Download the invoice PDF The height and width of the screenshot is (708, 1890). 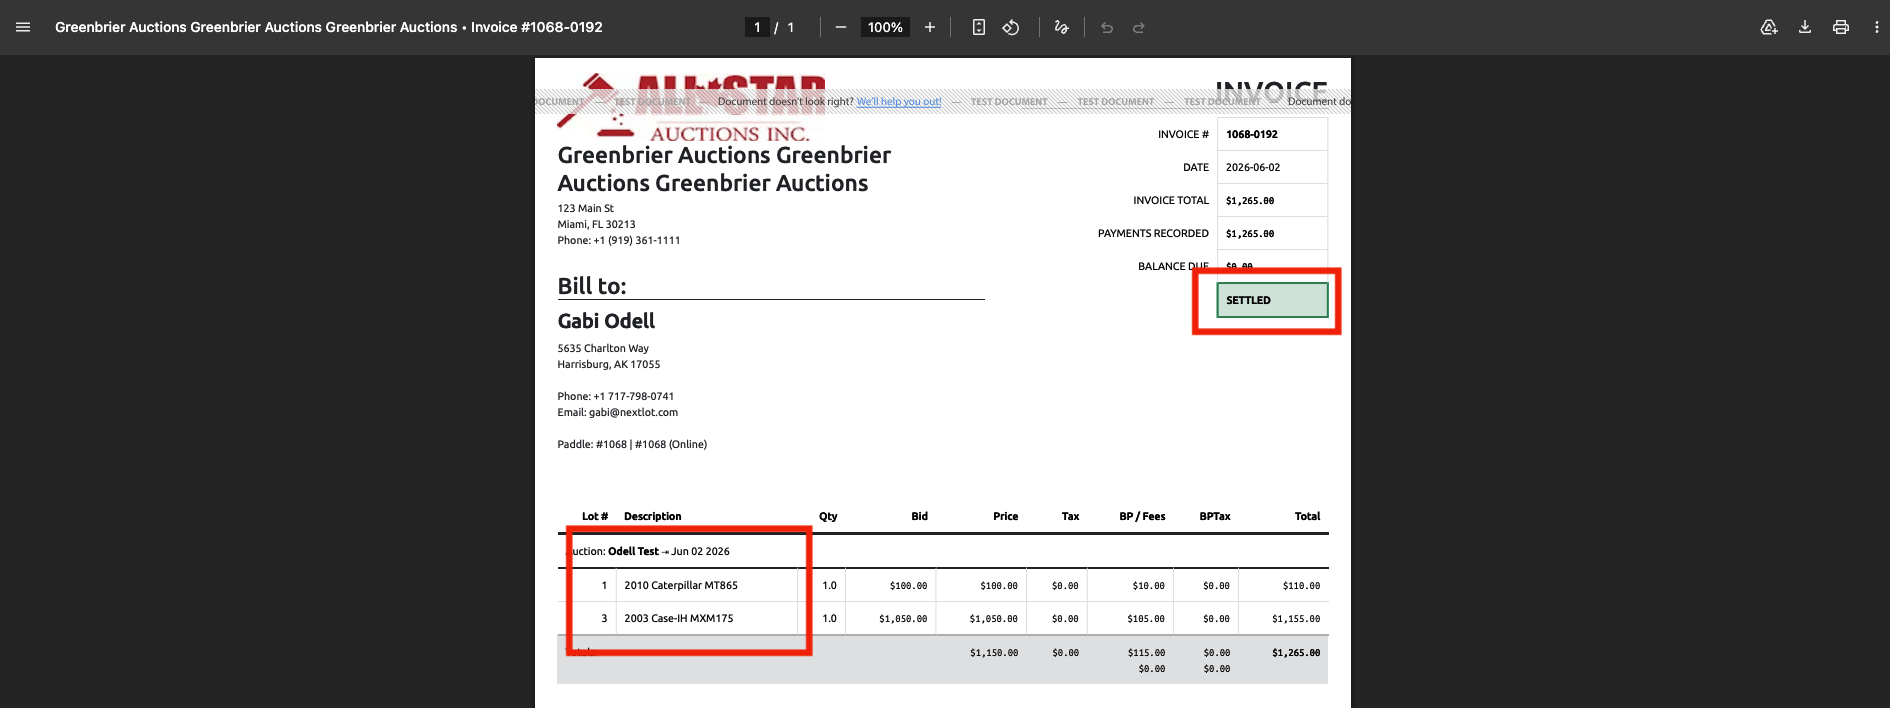pyautogui.click(x=1805, y=27)
